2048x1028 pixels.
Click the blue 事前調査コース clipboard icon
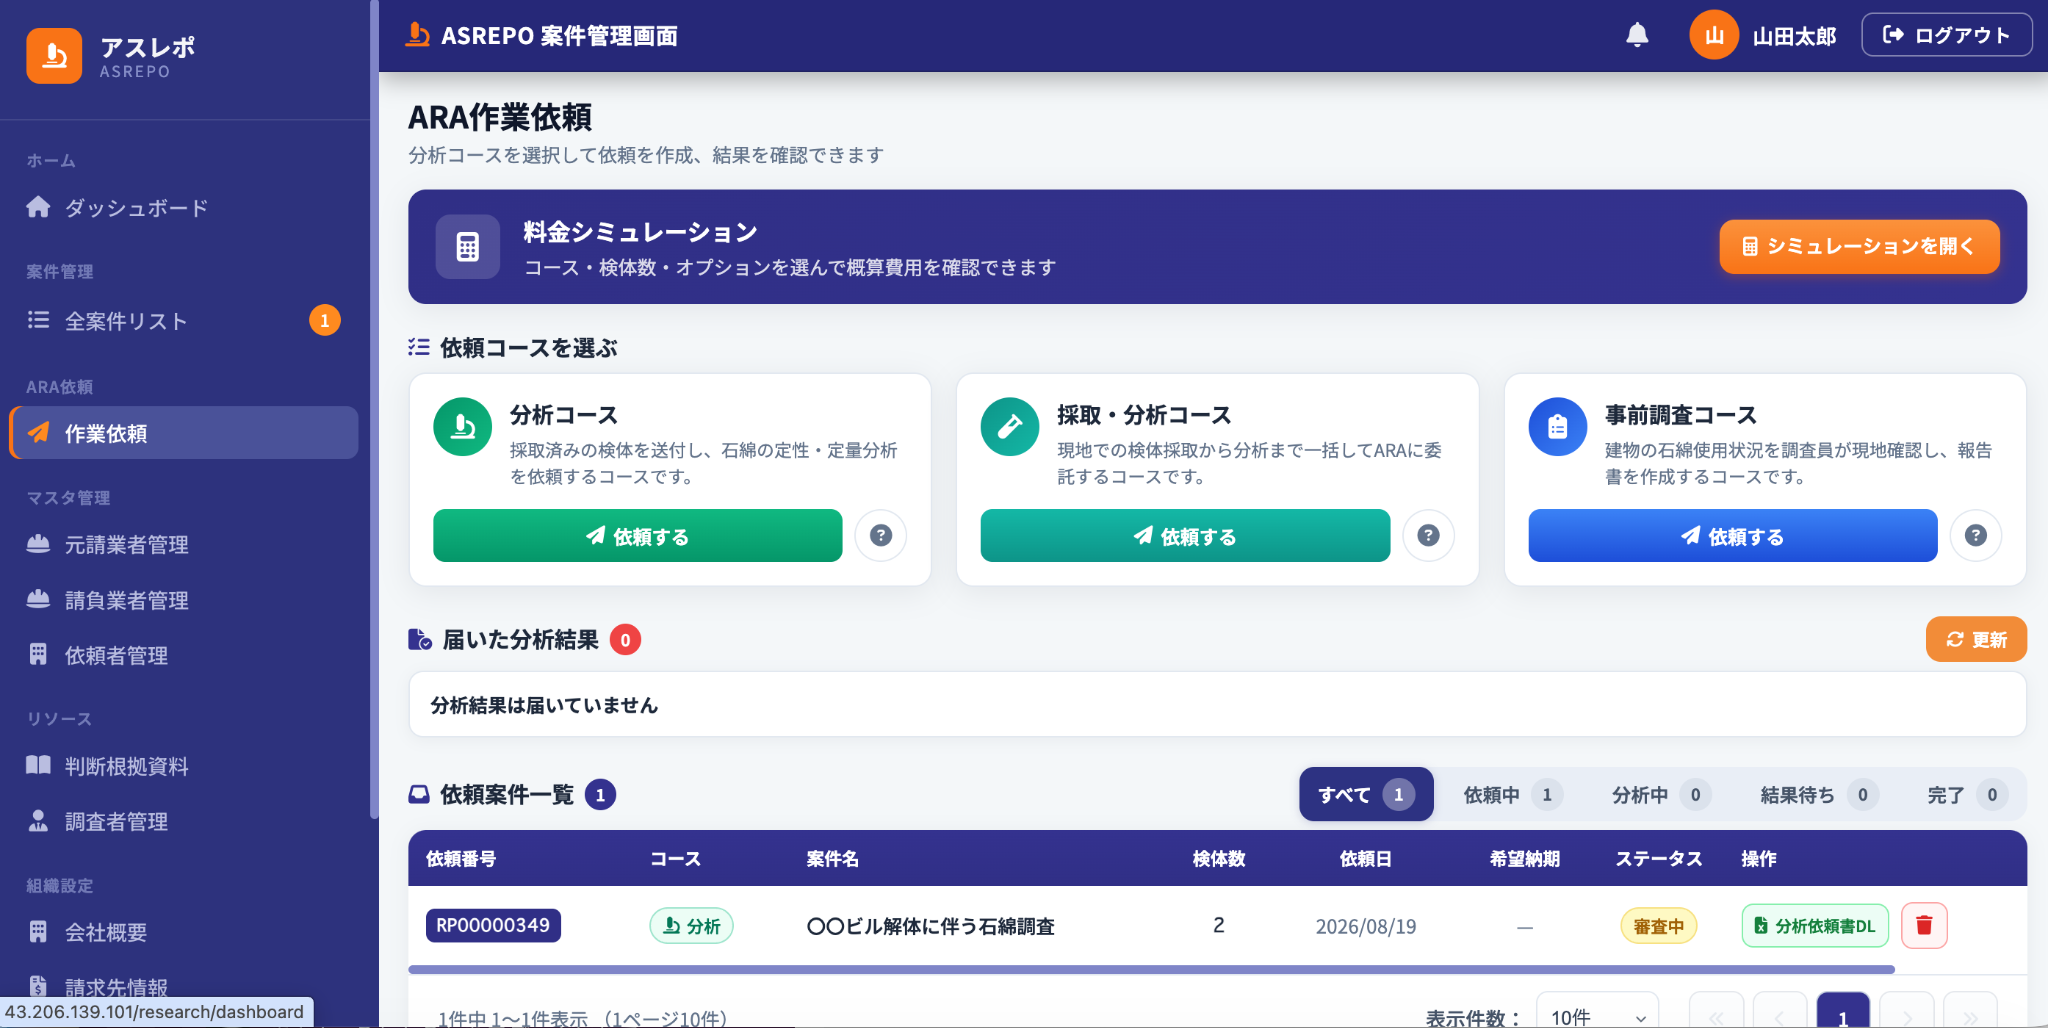point(1558,427)
